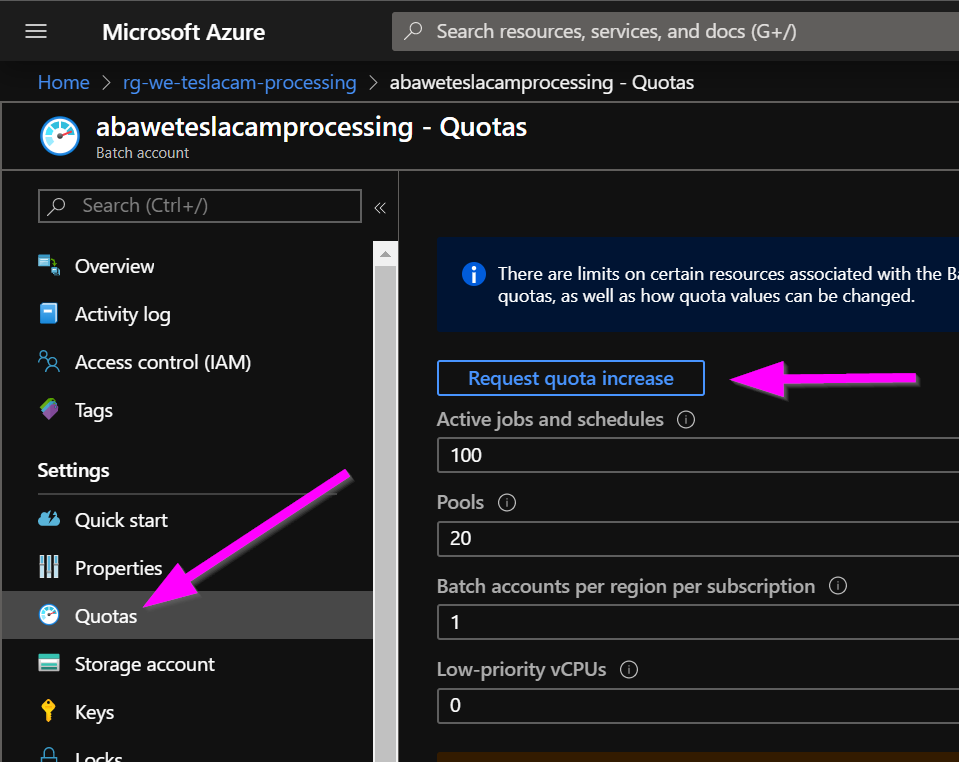959x762 pixels.
Task: Focus the sidebar Search (Ctrl+/) box
Action: (199, 205)
